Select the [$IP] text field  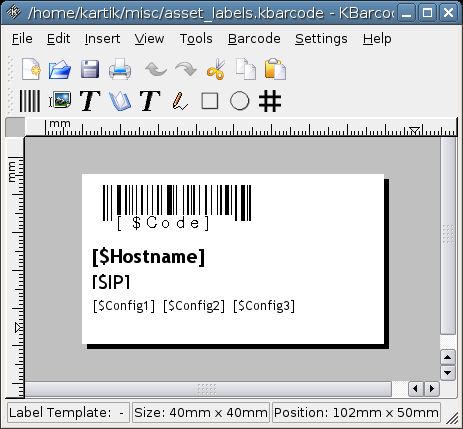[x=111, y=282]
